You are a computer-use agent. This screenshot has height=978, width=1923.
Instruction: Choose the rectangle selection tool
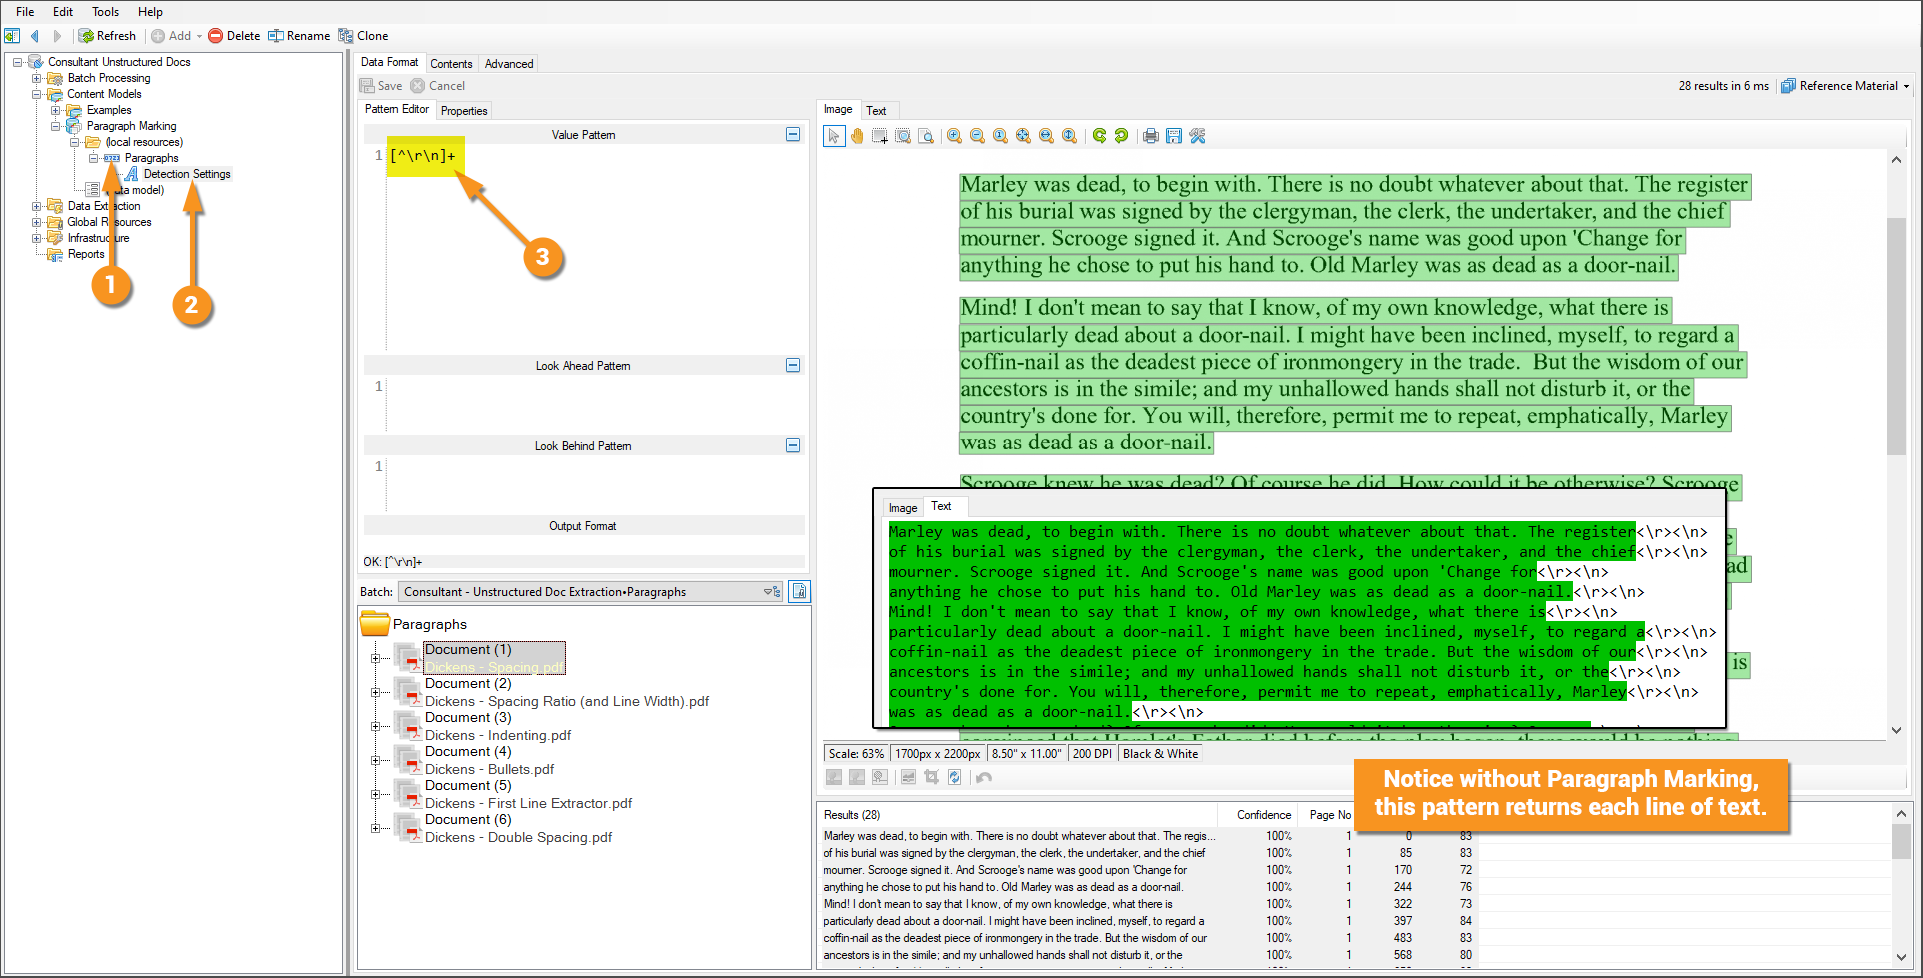click(x=880, y=136)
